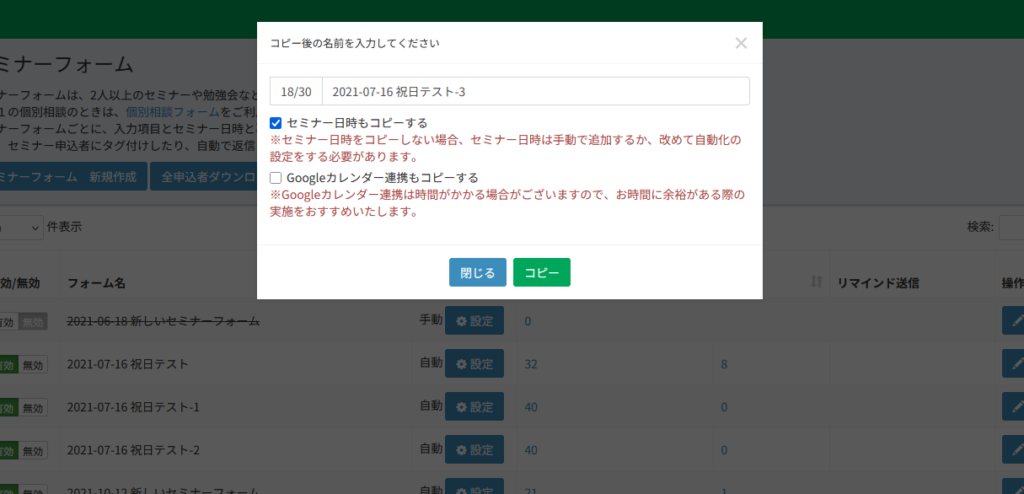The height and width of the screenshot is (494, 1024).
Task: Open gear 設定 for 祝日テスト-1 row
Action: [474, 407]
